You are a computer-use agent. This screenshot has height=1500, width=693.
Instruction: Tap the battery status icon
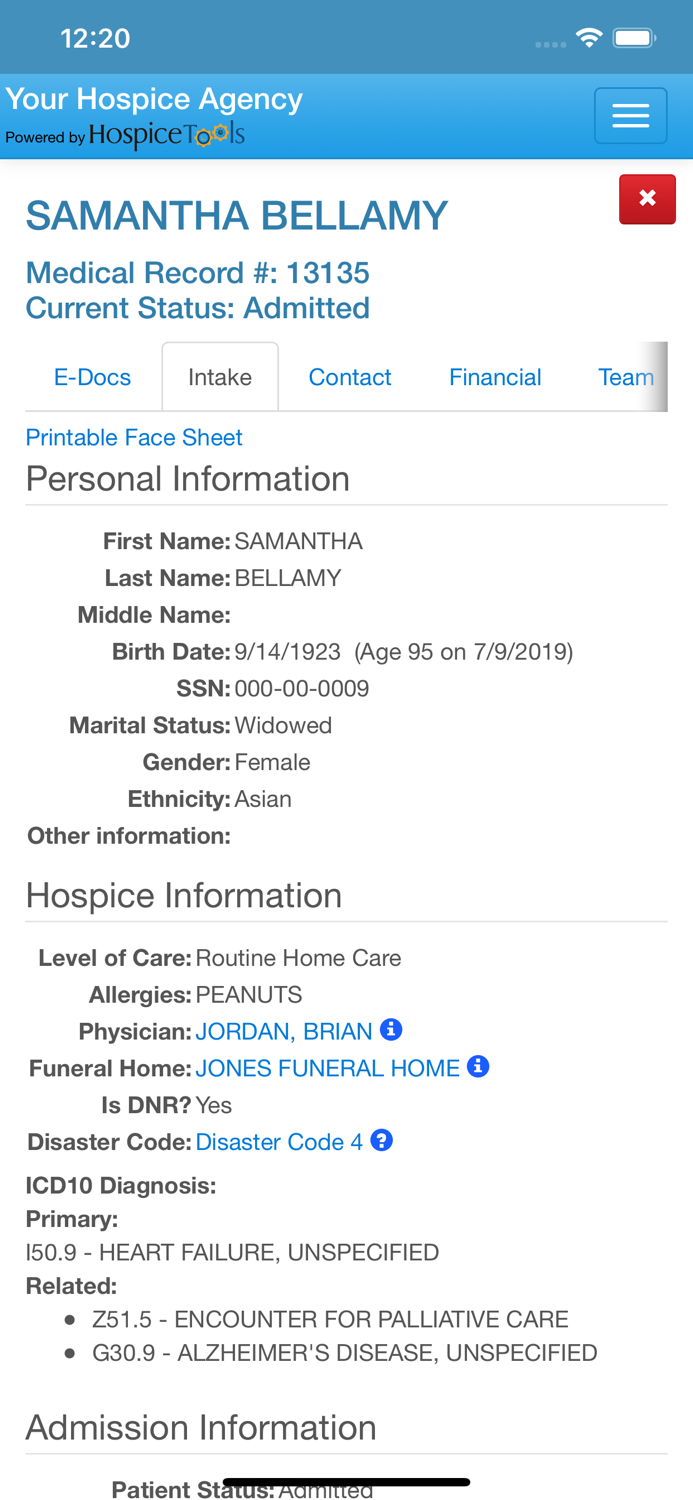634,39
